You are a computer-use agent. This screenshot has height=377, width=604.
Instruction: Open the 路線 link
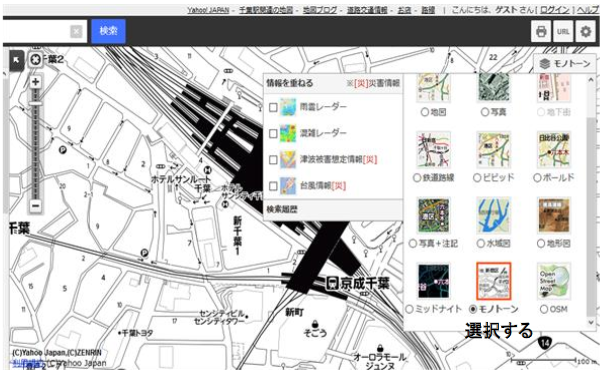[428, 10]
